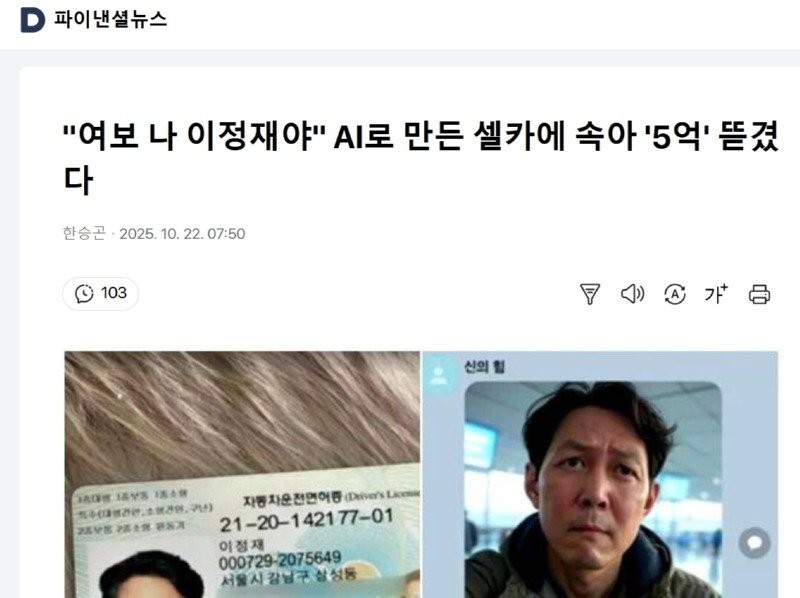The width and height of the screenshot is (800, 598).
Task: Open the driver's license photo
Action: coord(242,475)
